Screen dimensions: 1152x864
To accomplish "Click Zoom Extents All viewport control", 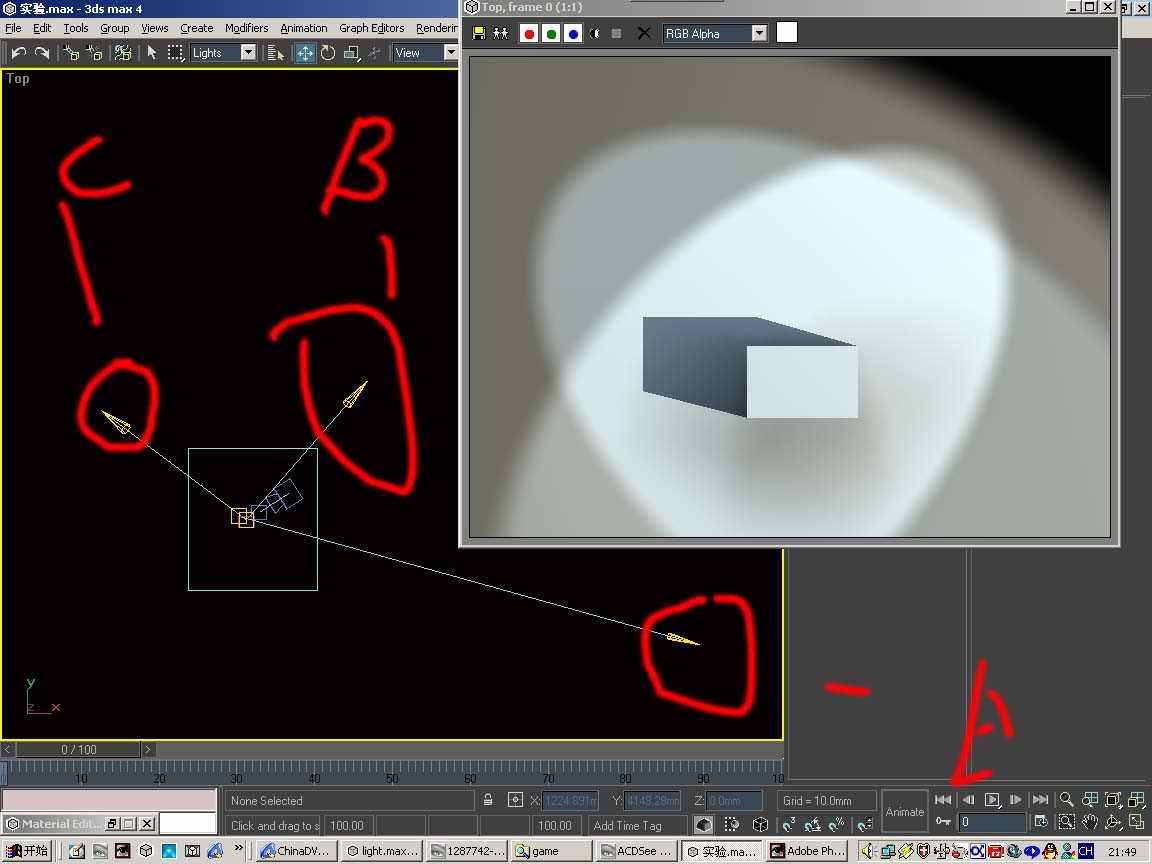I will point(1137,799).
